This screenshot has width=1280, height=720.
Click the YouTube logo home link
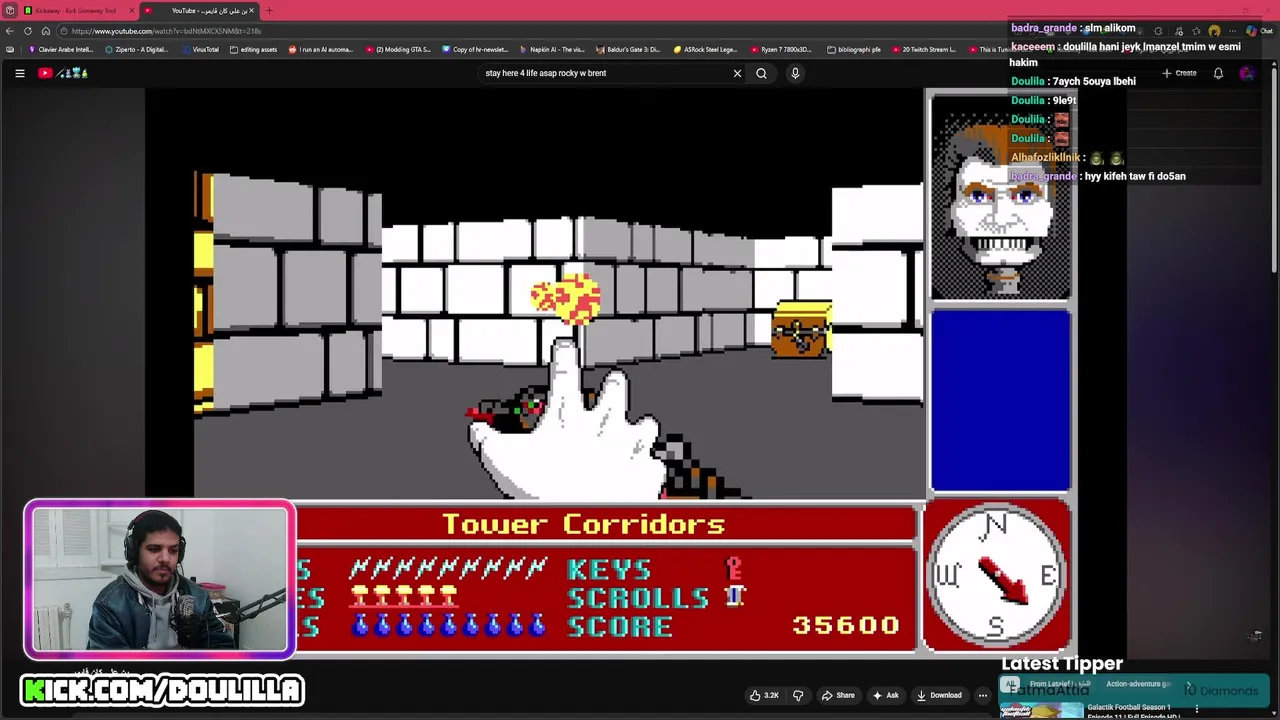(x=64, y=73)
